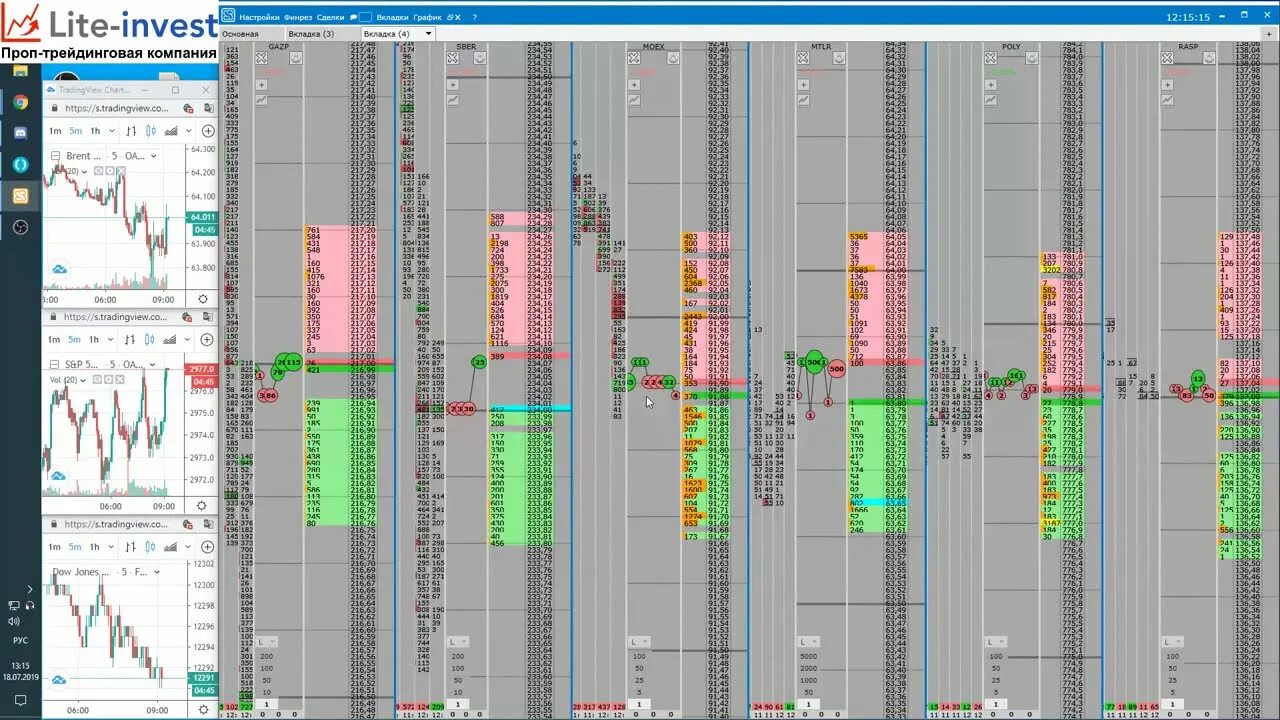Screen dimensions: 1280x720
Task: Open Вкладки menu
Action: pos(393,17)
